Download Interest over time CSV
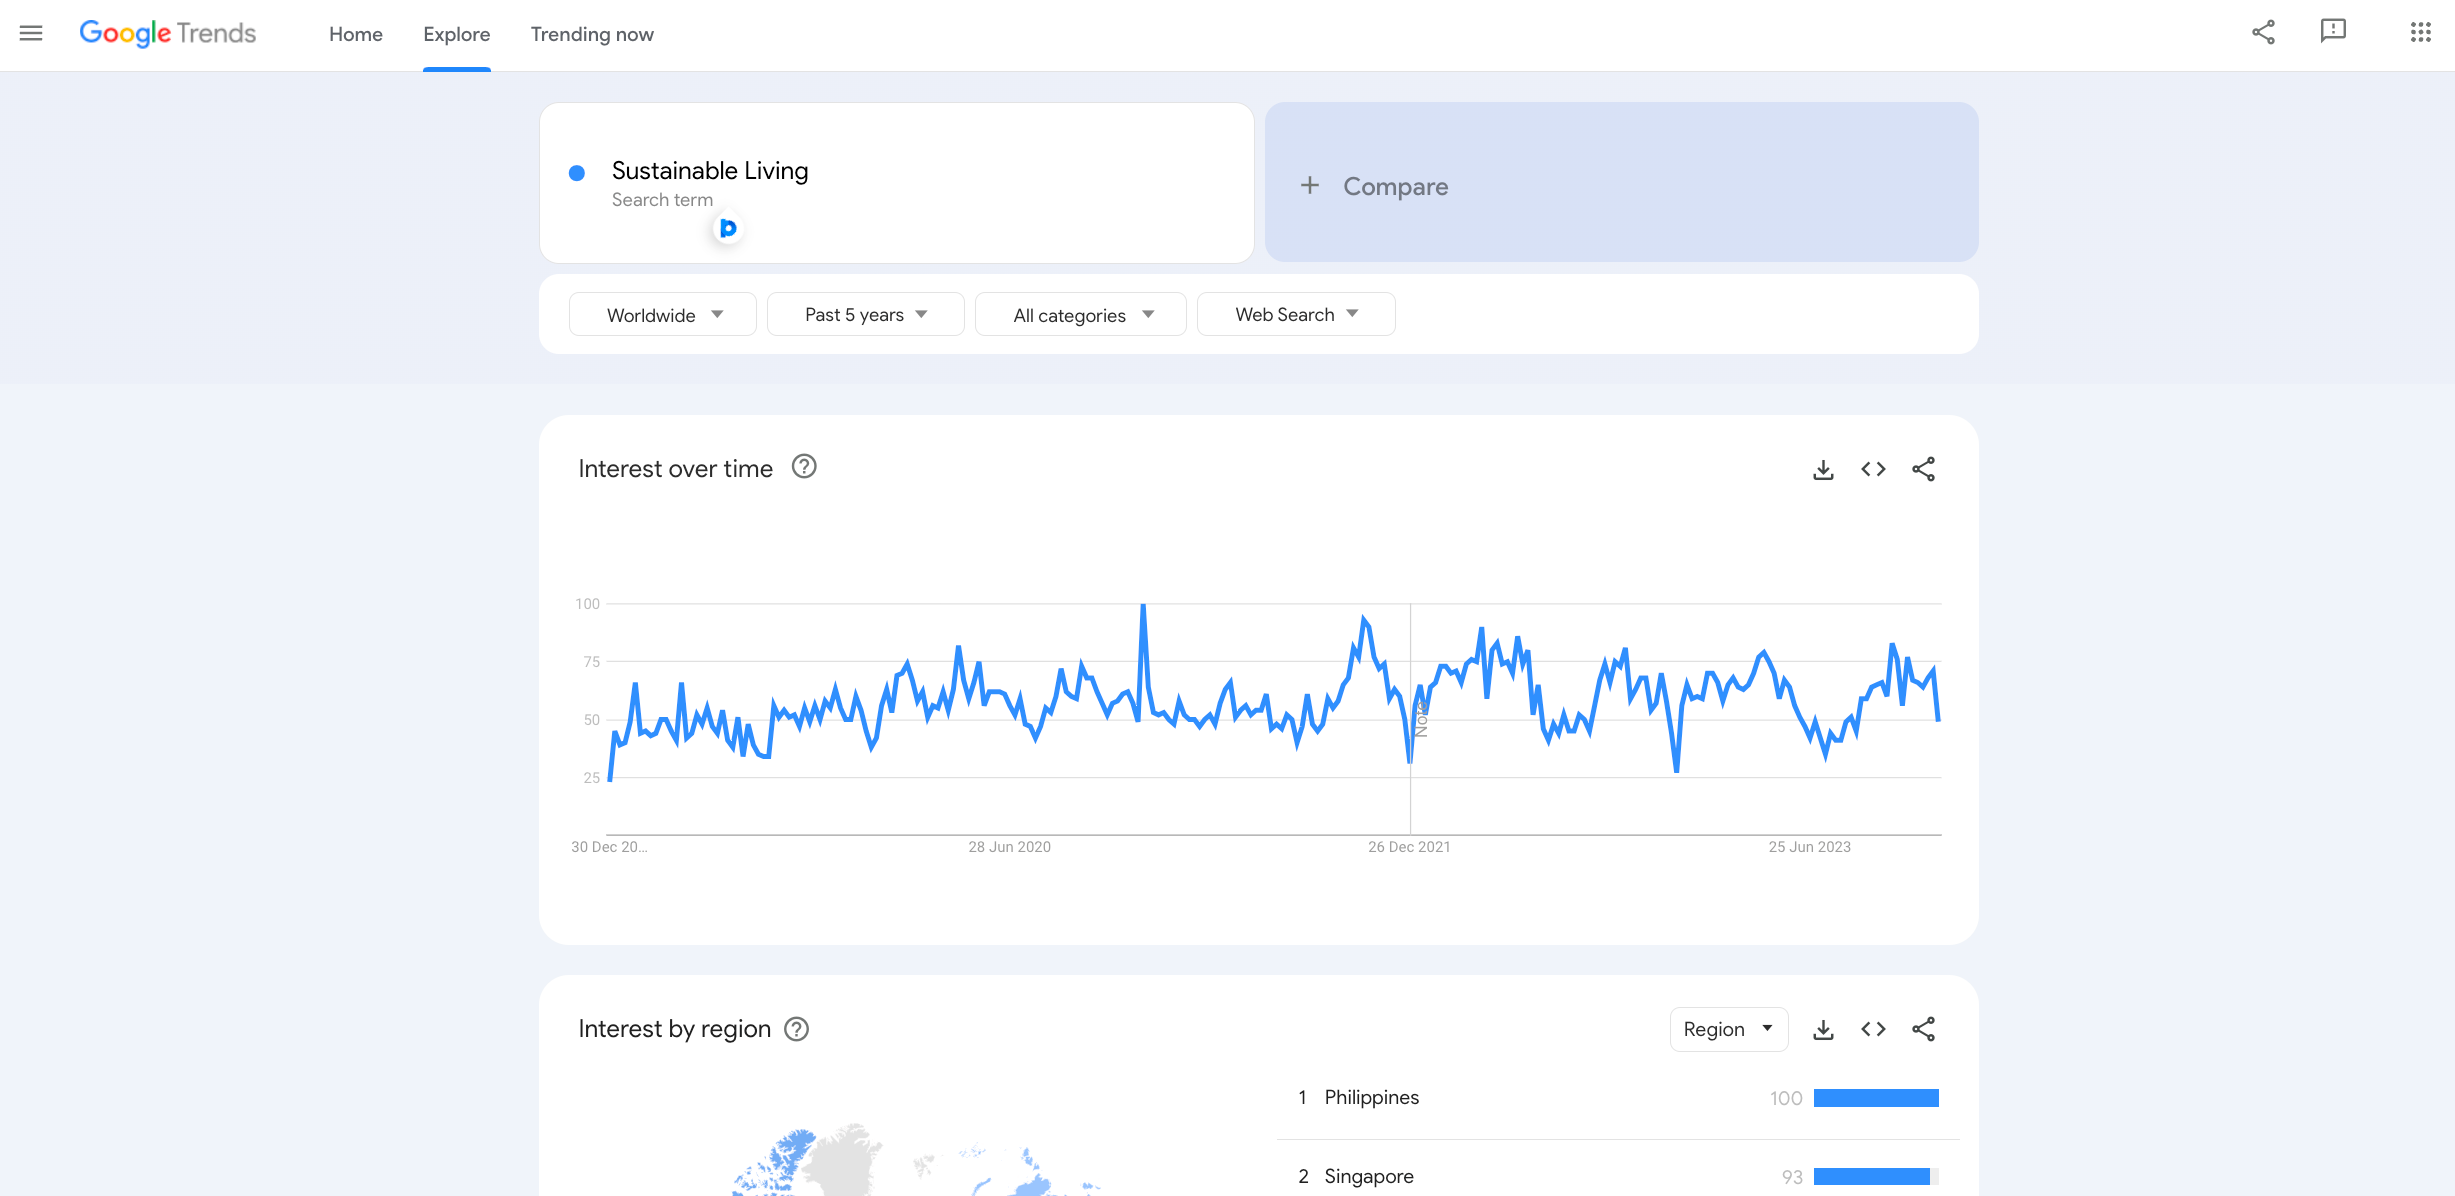This screenshot has height=1196, width=2455. coord(1823,469)
